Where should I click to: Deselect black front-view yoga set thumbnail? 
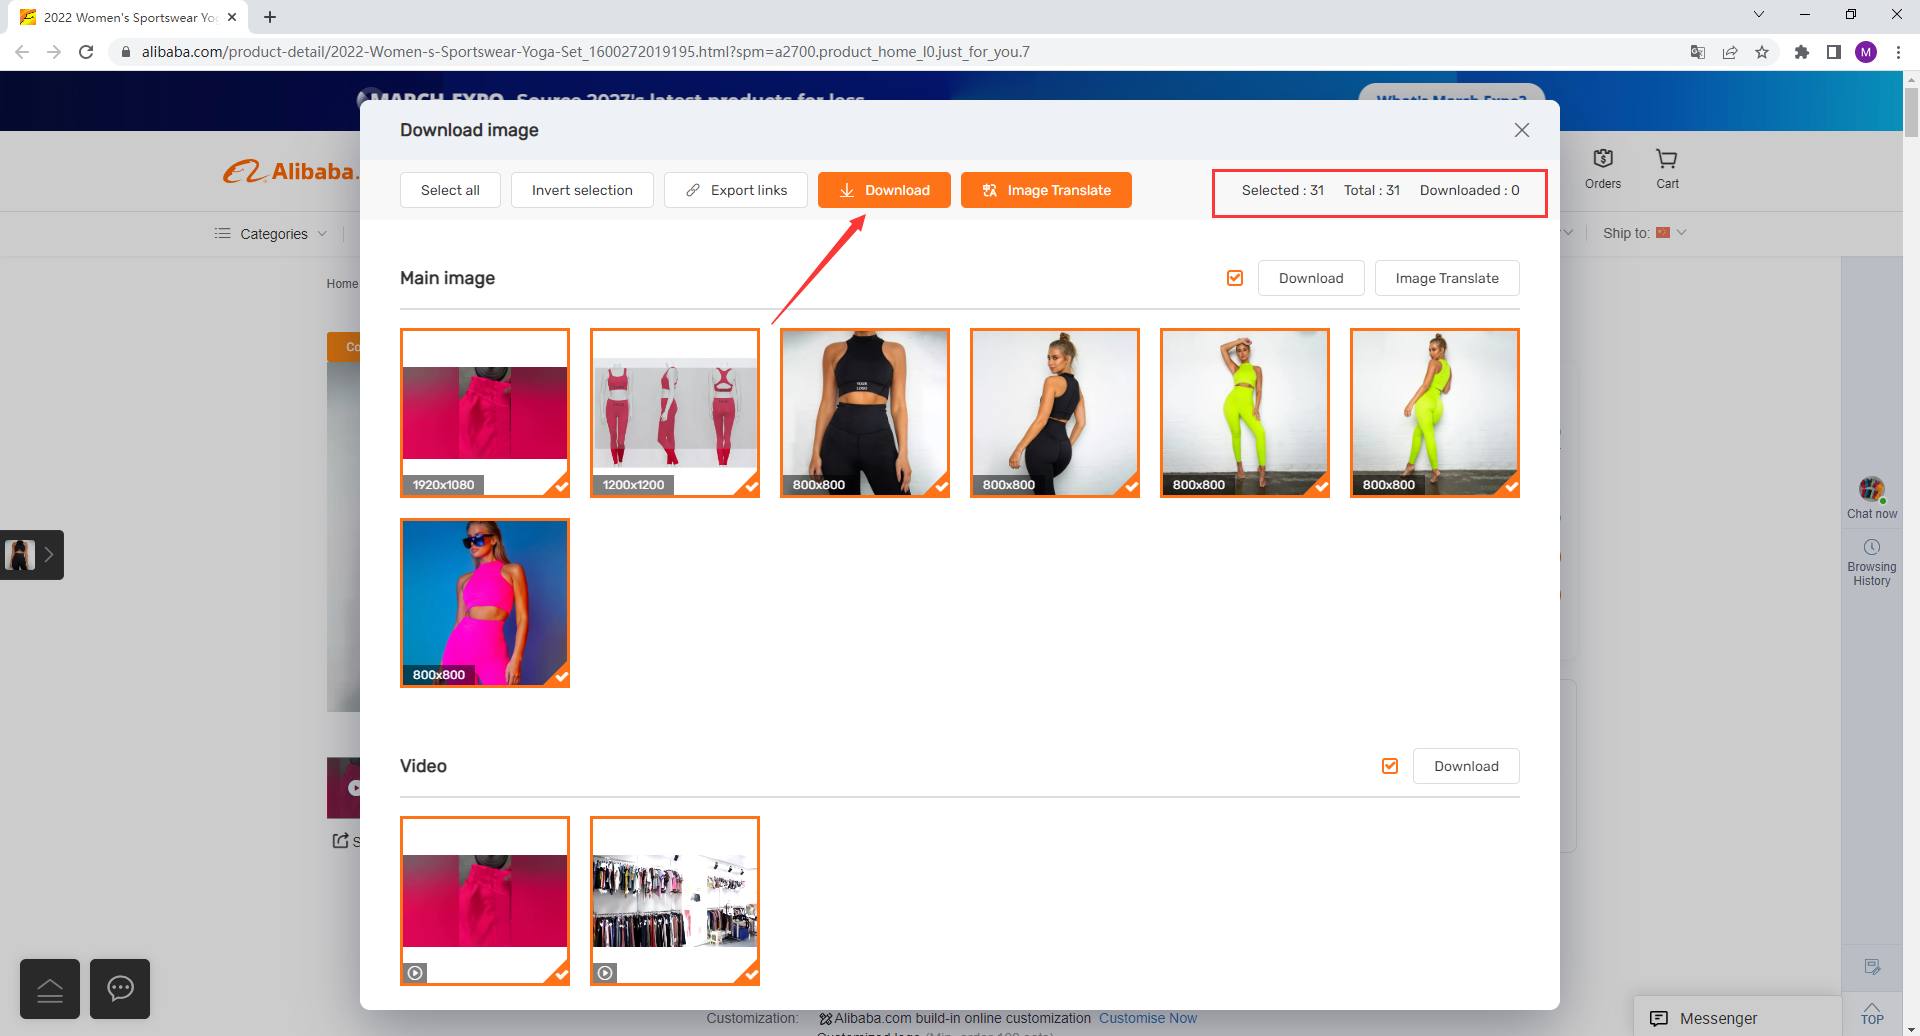[865, 412]
